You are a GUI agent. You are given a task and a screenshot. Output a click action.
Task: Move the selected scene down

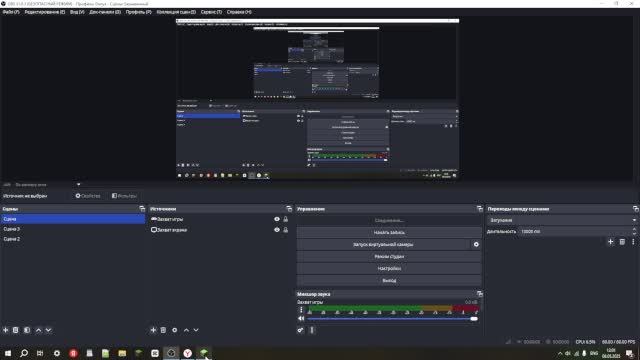[x=48, y=330]
